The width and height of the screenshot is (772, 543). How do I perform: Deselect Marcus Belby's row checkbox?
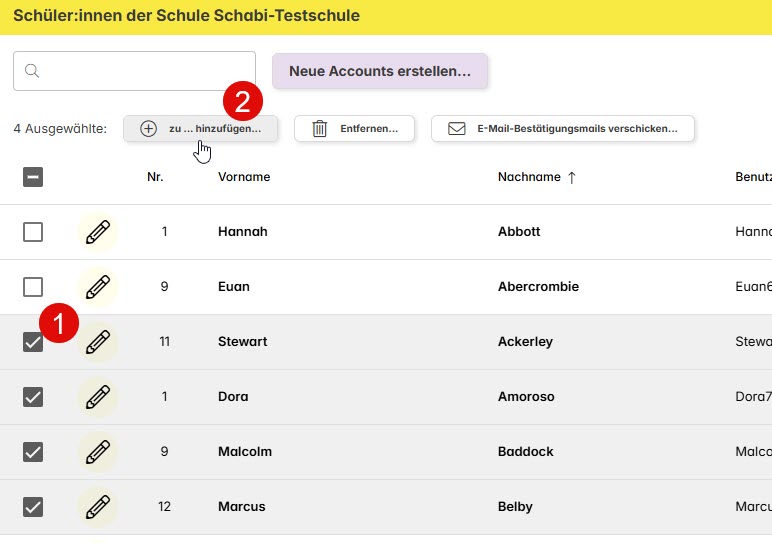[x=33, y=507]
